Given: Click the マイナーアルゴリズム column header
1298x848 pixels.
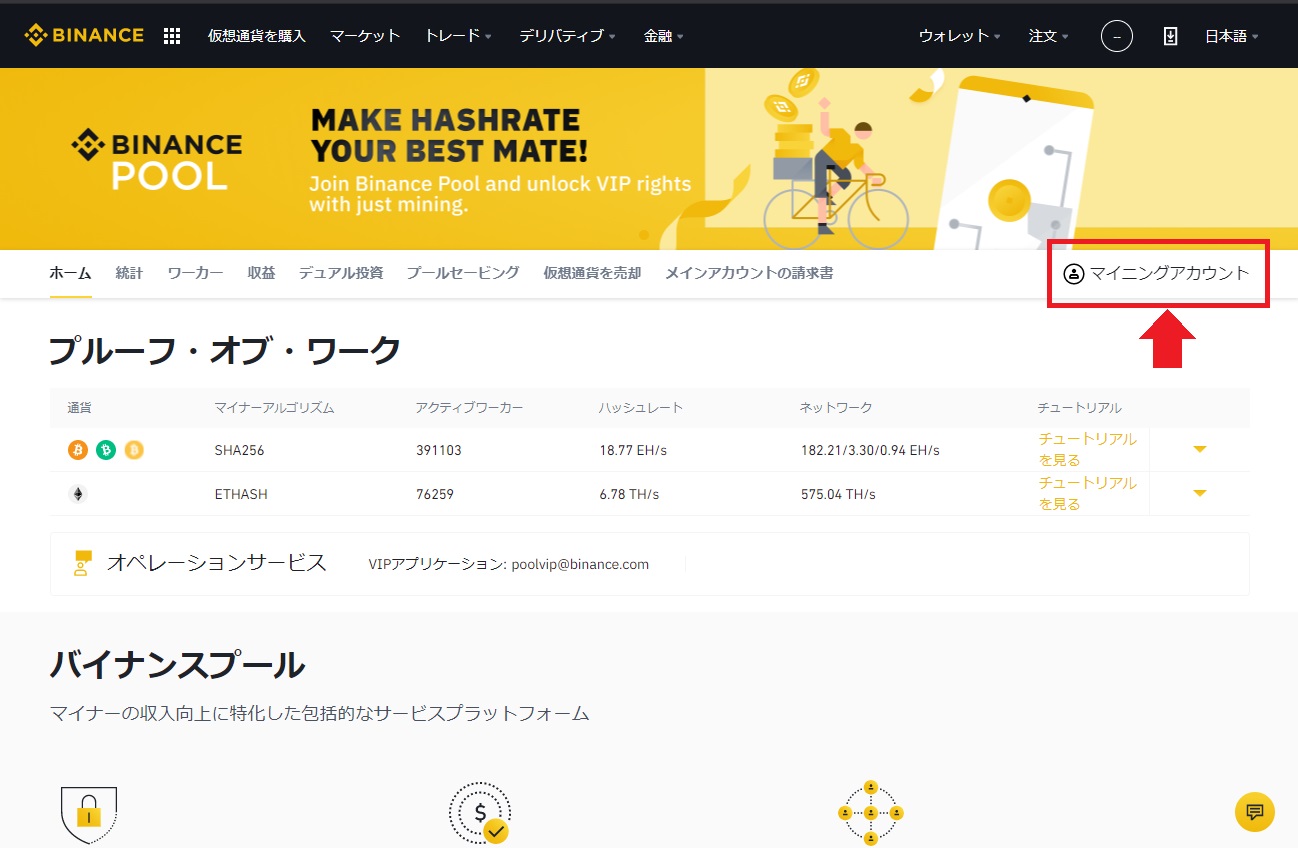Looking at the screenshot, I should coord(274,408).
